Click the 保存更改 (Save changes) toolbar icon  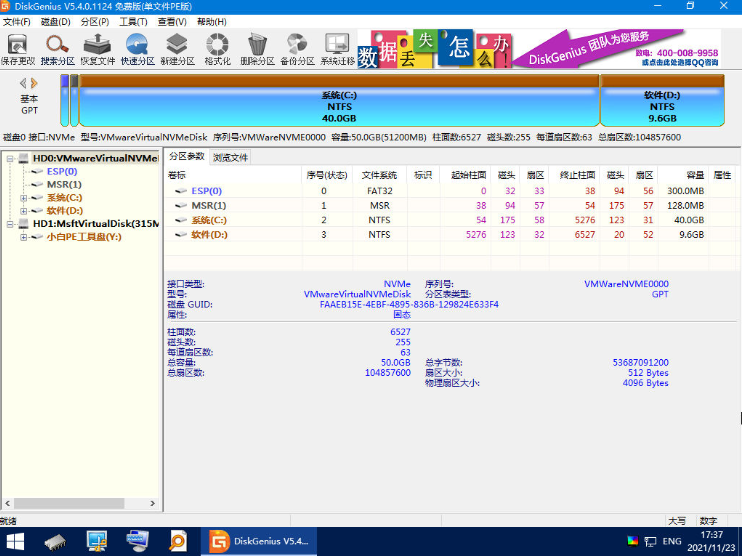coord(17,49)
